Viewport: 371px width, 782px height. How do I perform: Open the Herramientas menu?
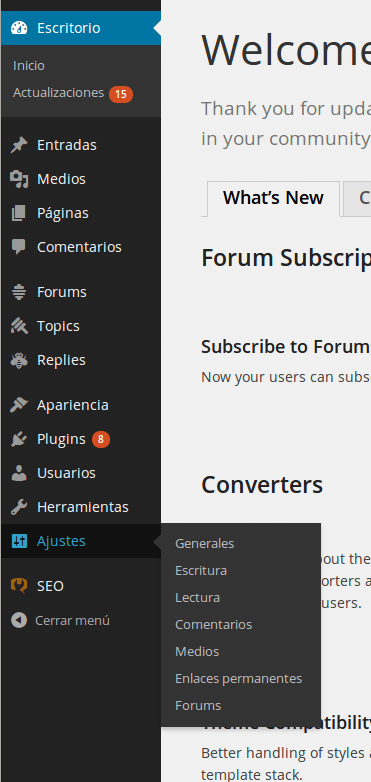pos(81,507)
